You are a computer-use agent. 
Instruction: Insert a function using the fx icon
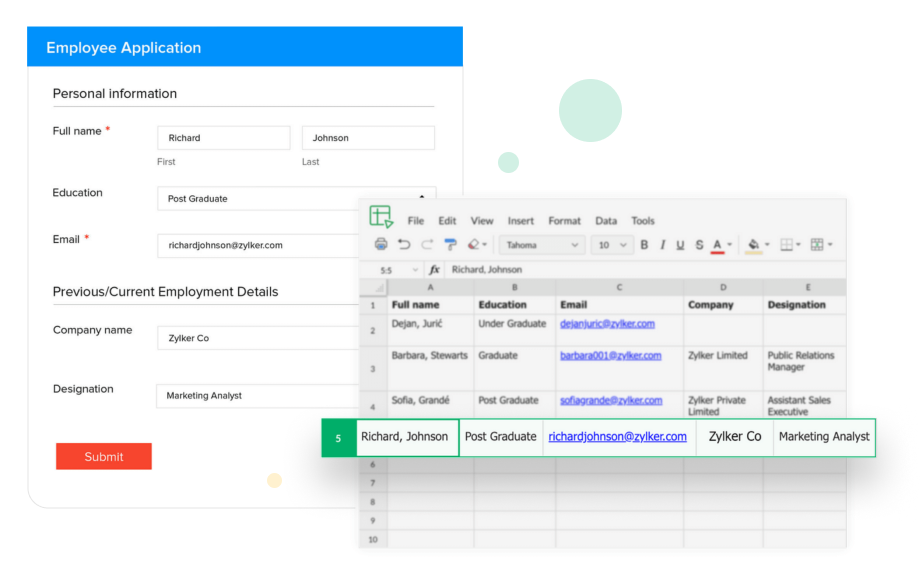pos(434,270)
